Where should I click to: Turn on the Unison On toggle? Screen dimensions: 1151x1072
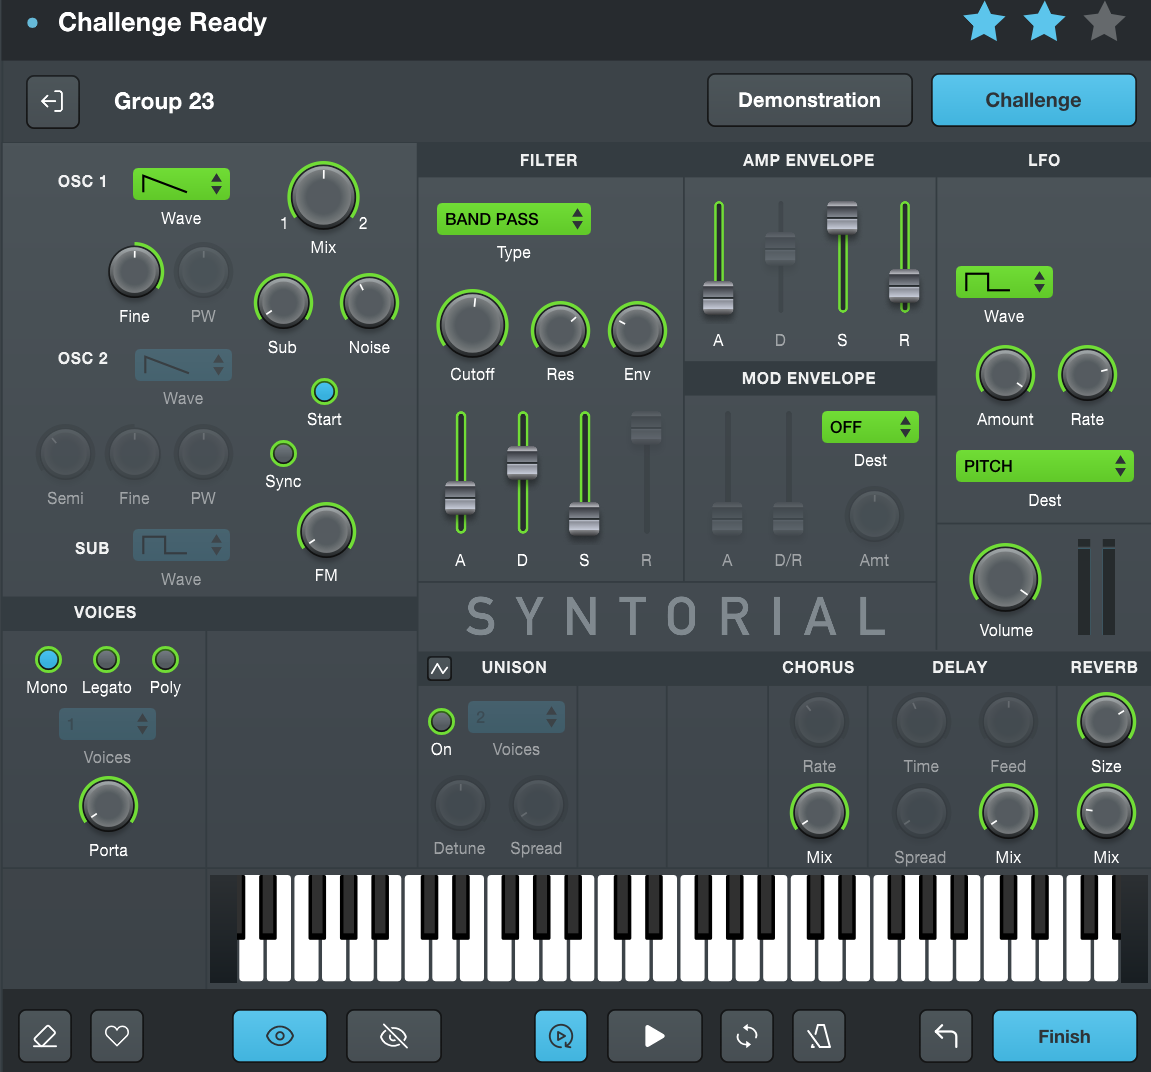(x=441, y=721)
